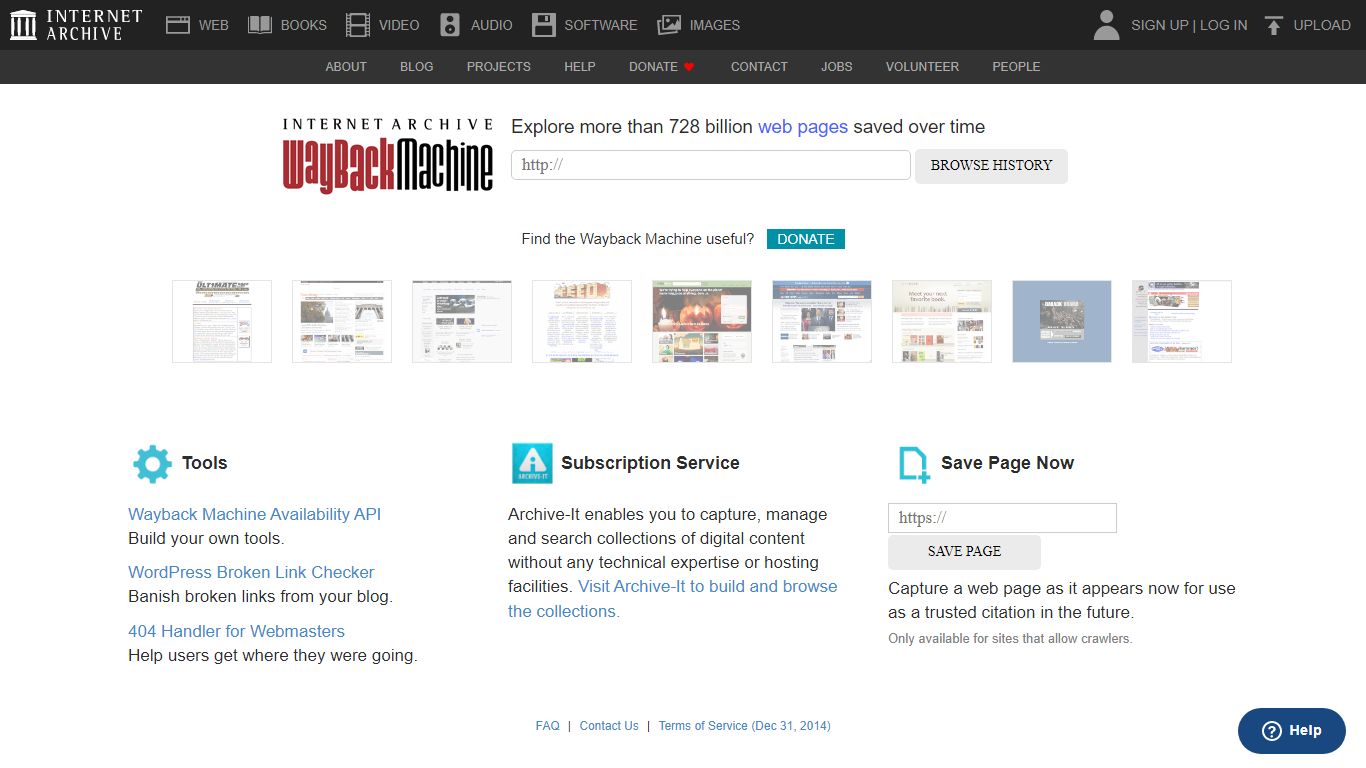Click the Save Page Now document icon

[913, 465]
